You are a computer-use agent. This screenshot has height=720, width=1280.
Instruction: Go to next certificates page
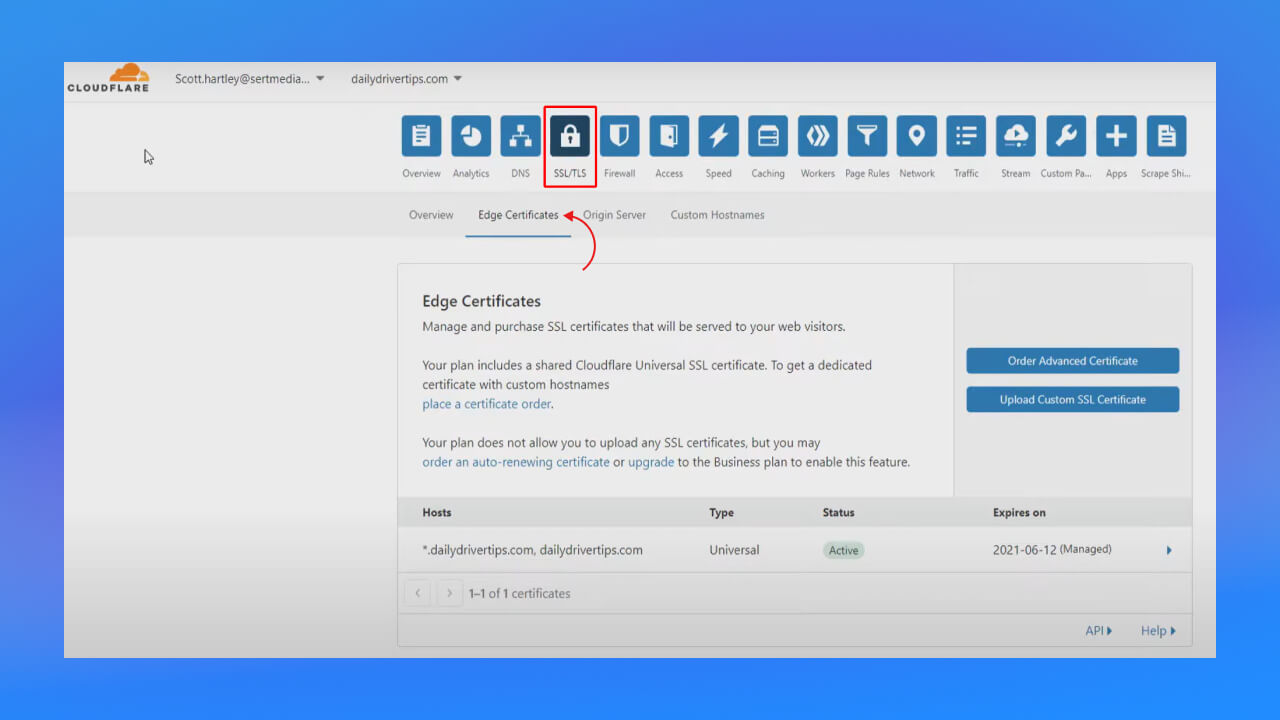(450, 593)
